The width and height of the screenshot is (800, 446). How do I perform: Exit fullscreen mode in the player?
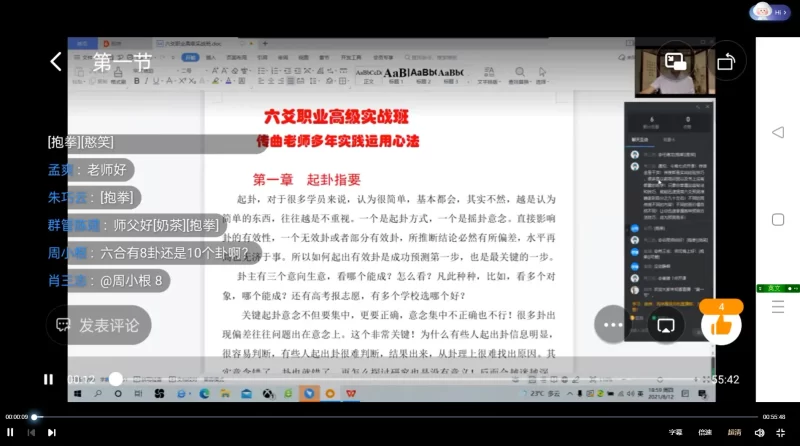pyautogui.click(x=783, y=432)
